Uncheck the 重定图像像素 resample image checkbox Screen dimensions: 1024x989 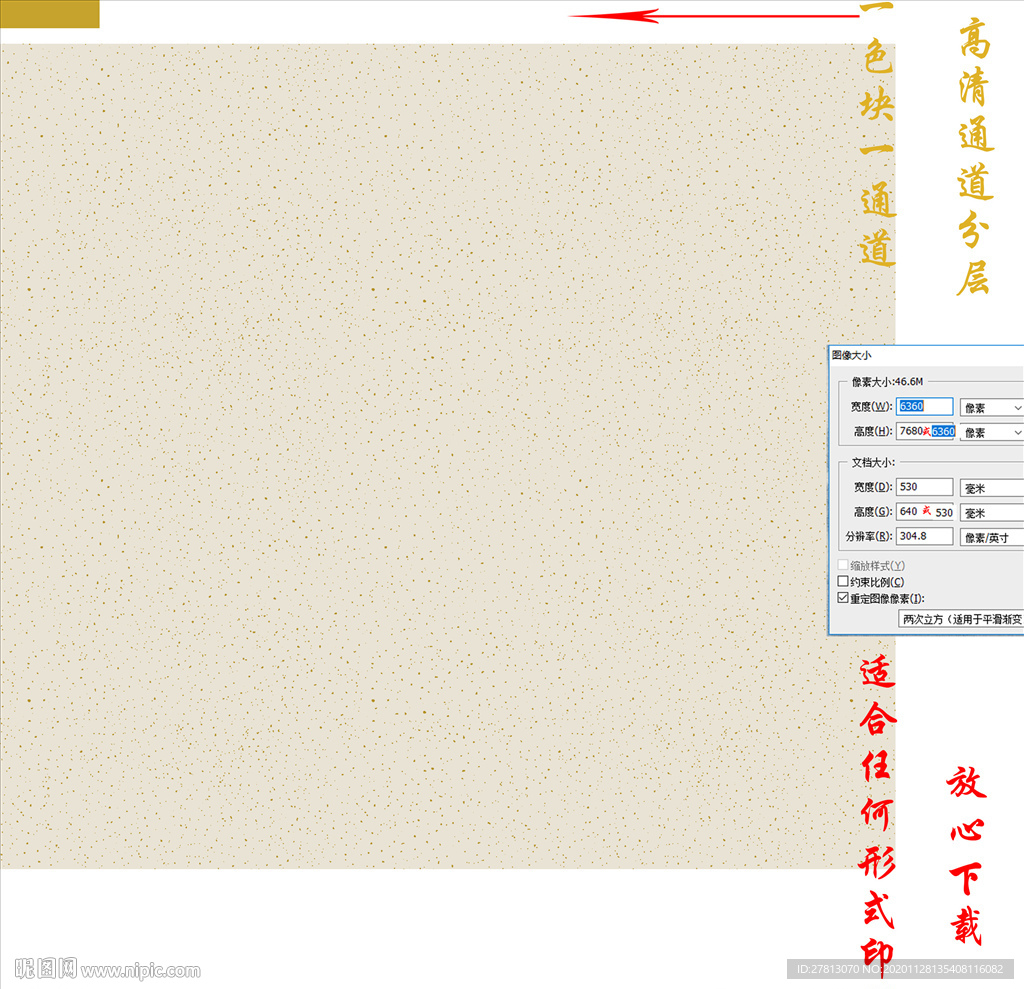[x=843, y=598]
